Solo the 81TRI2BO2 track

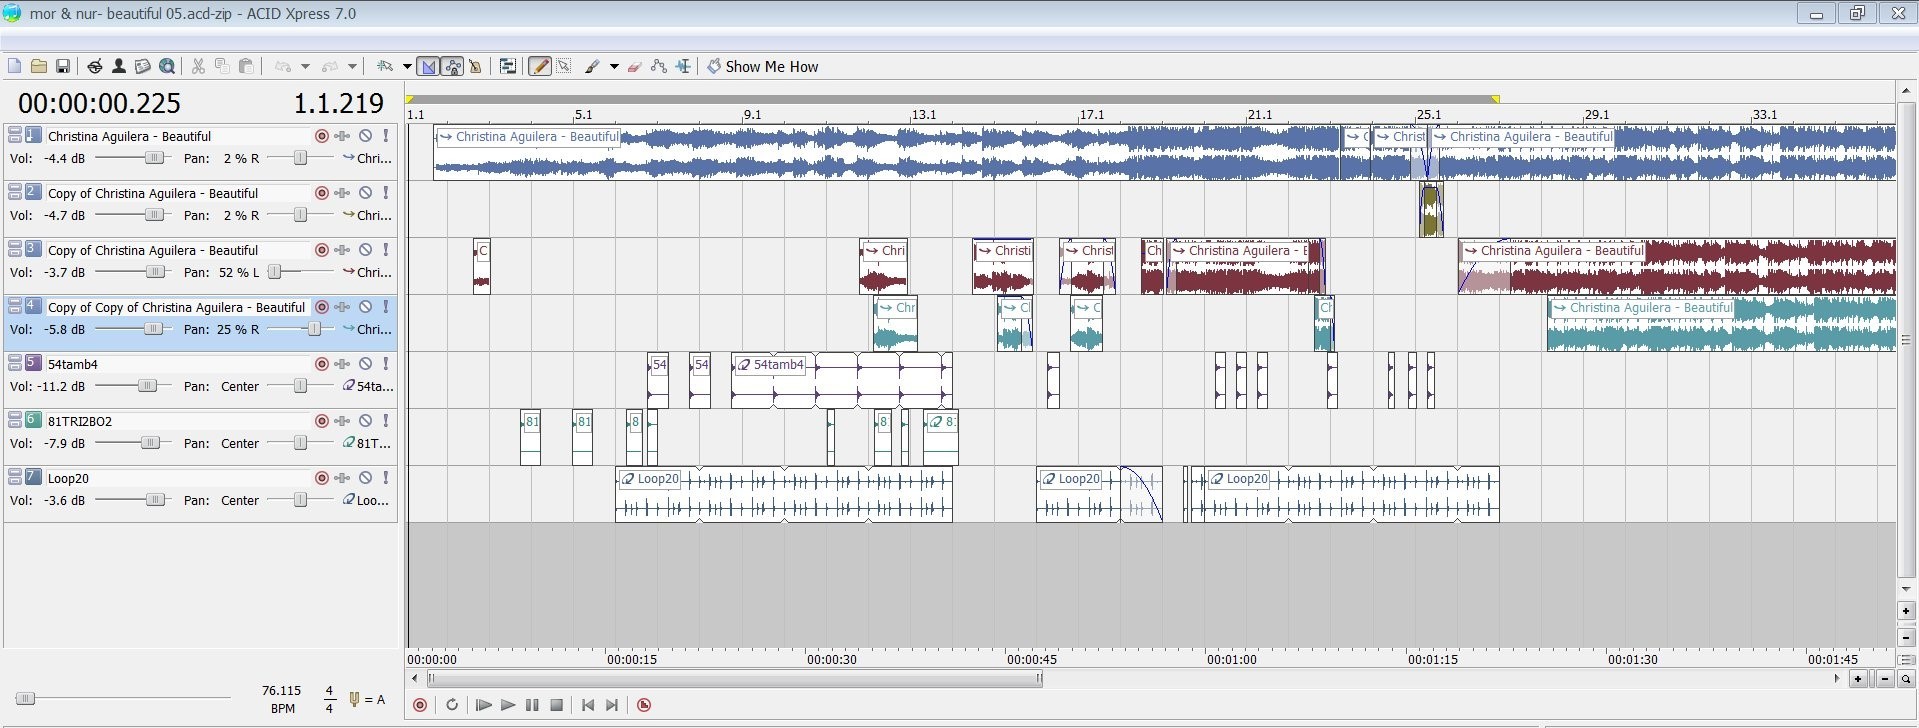coord(385,421)
